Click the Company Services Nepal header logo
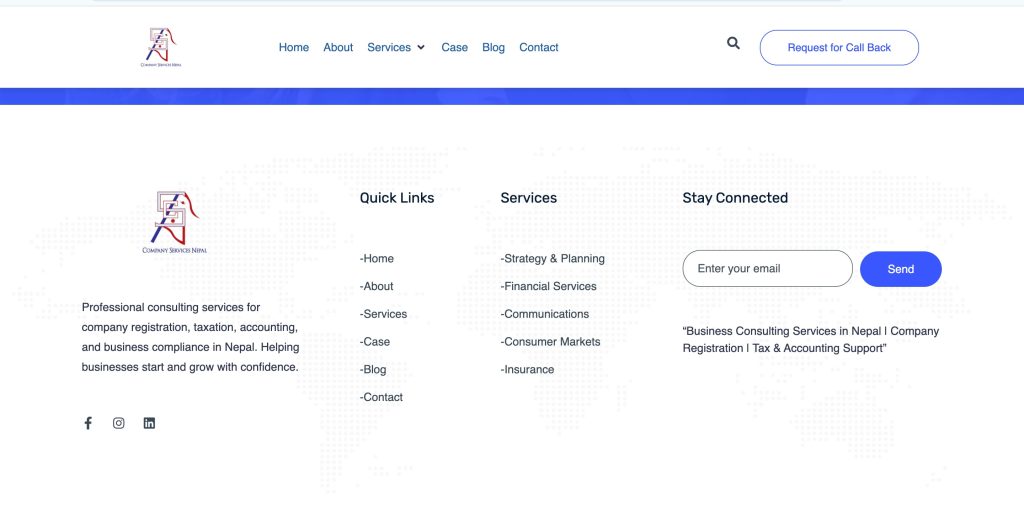This screenshot has height=529, width=1024. pyautogui.click(x=161, y=47)
